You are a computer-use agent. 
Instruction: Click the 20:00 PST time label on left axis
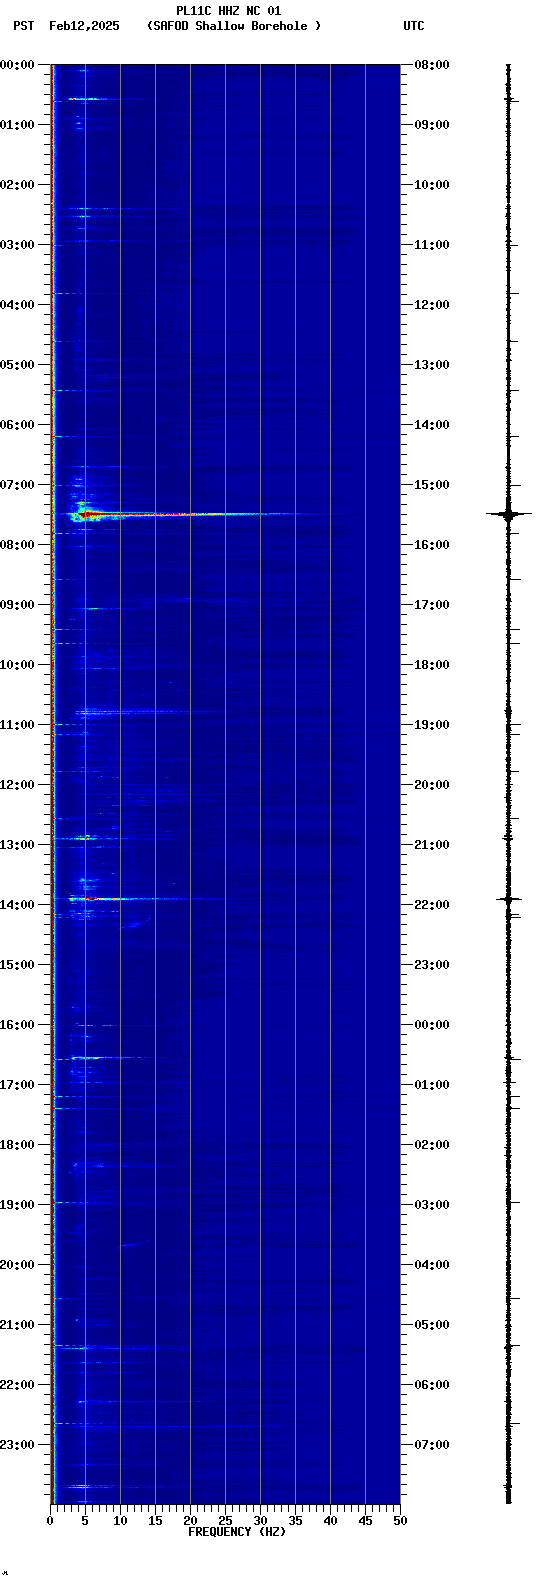click(17, 1265)
